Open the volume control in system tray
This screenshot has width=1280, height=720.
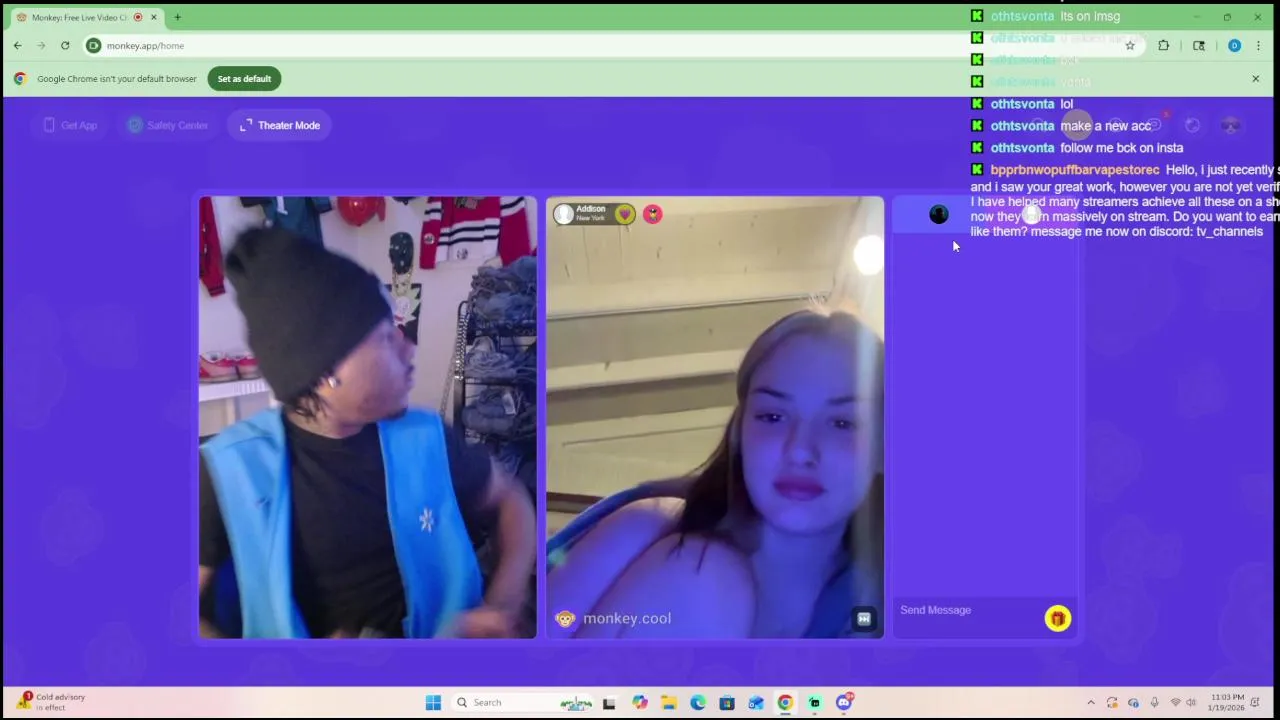click(x=1191, y=703)
